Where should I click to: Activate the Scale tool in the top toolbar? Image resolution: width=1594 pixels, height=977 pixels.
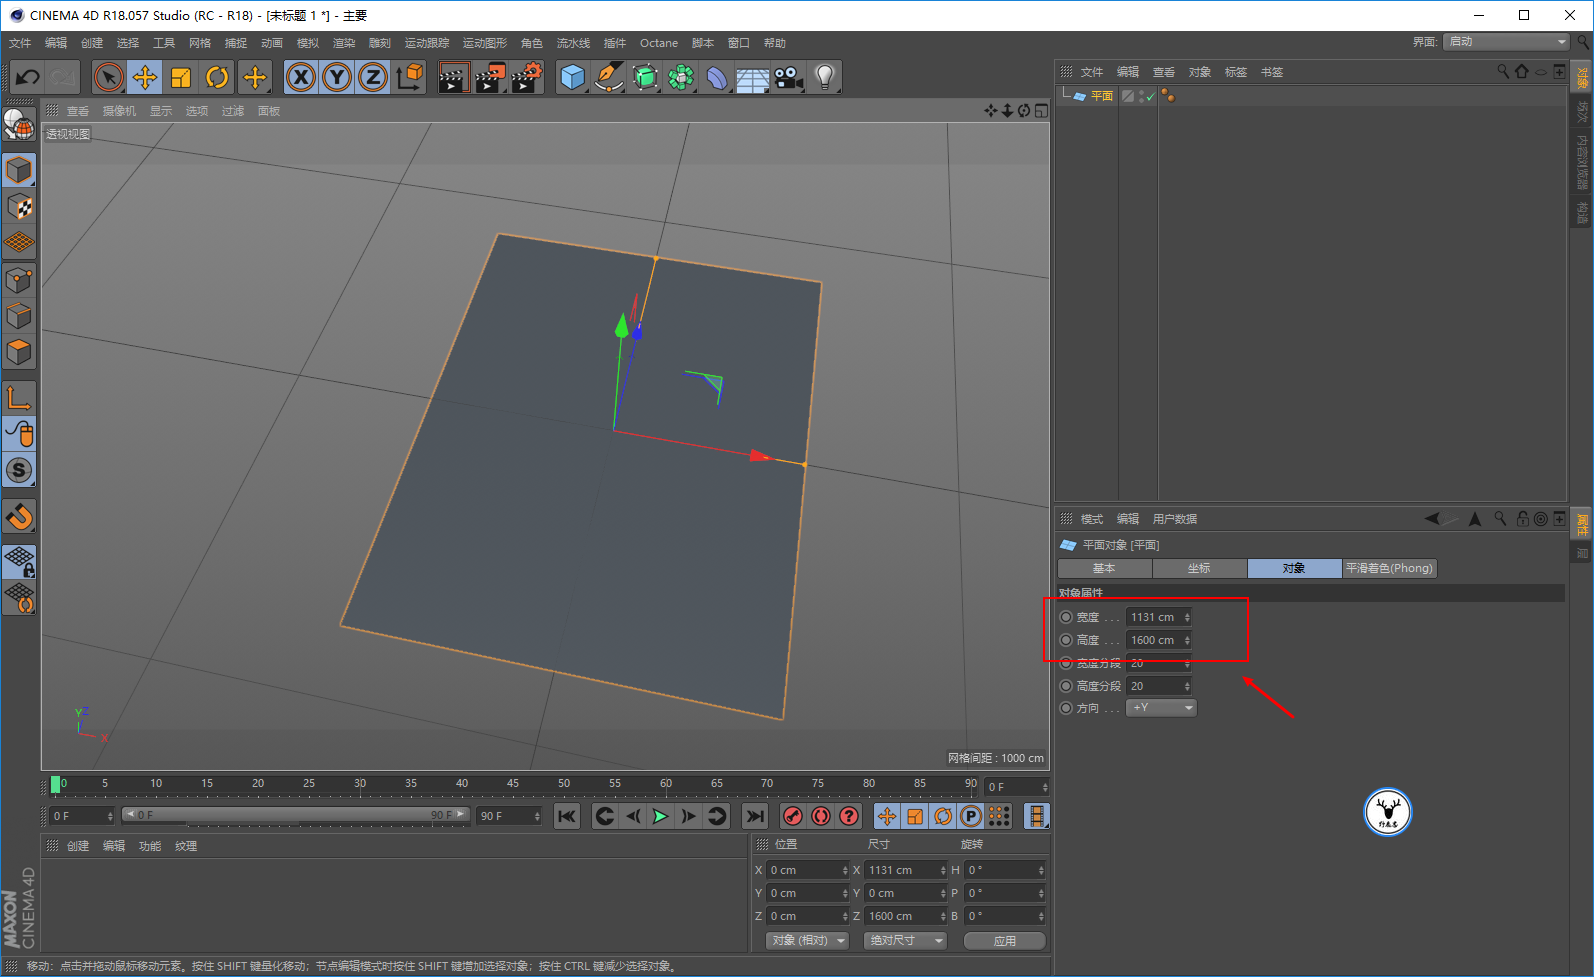(181, 77)
